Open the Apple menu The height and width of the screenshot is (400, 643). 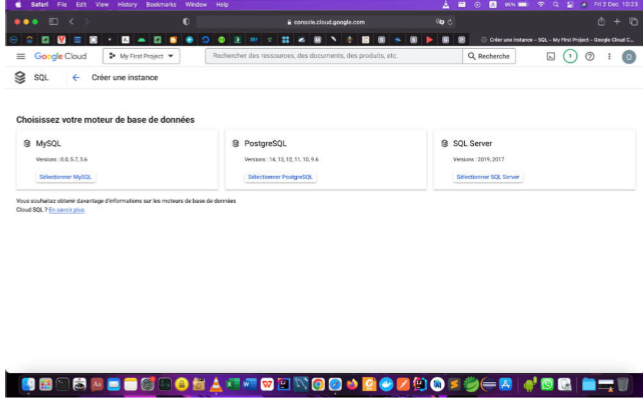18,5
